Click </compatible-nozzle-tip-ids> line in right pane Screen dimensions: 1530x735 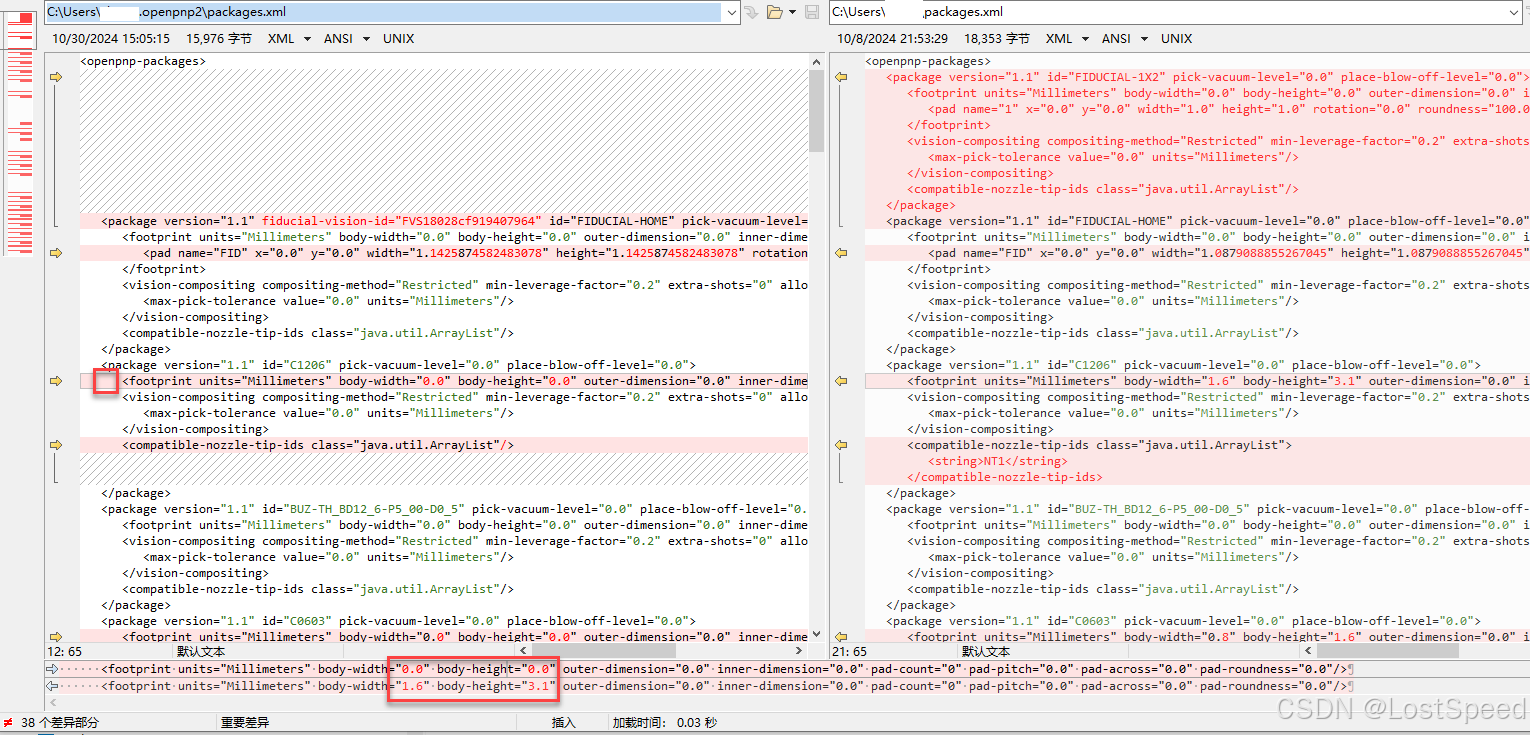tap(1005, 477)
